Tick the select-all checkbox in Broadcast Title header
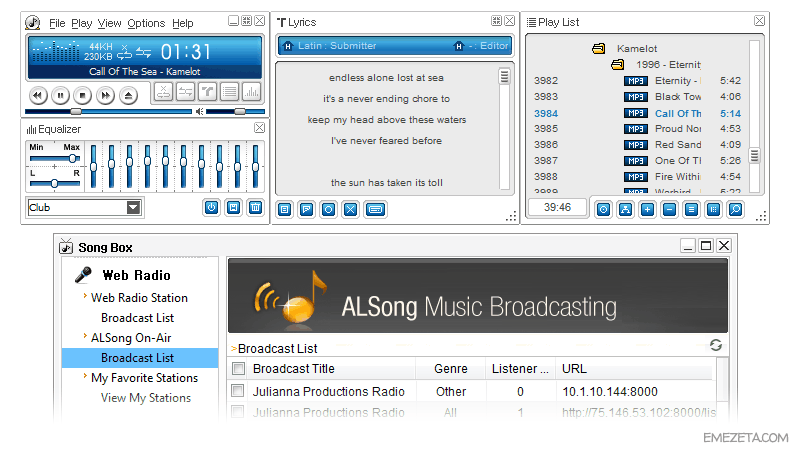 [x=238, y=368]
